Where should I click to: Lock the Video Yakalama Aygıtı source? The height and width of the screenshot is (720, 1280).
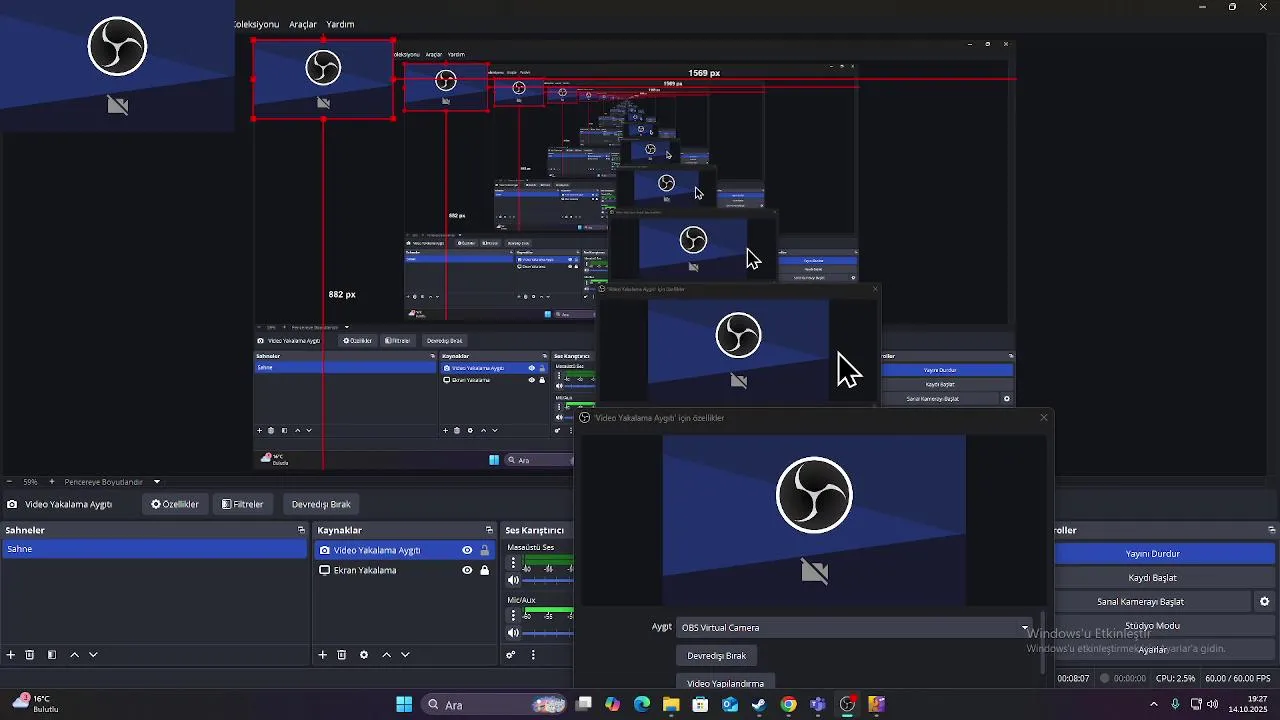485,550
